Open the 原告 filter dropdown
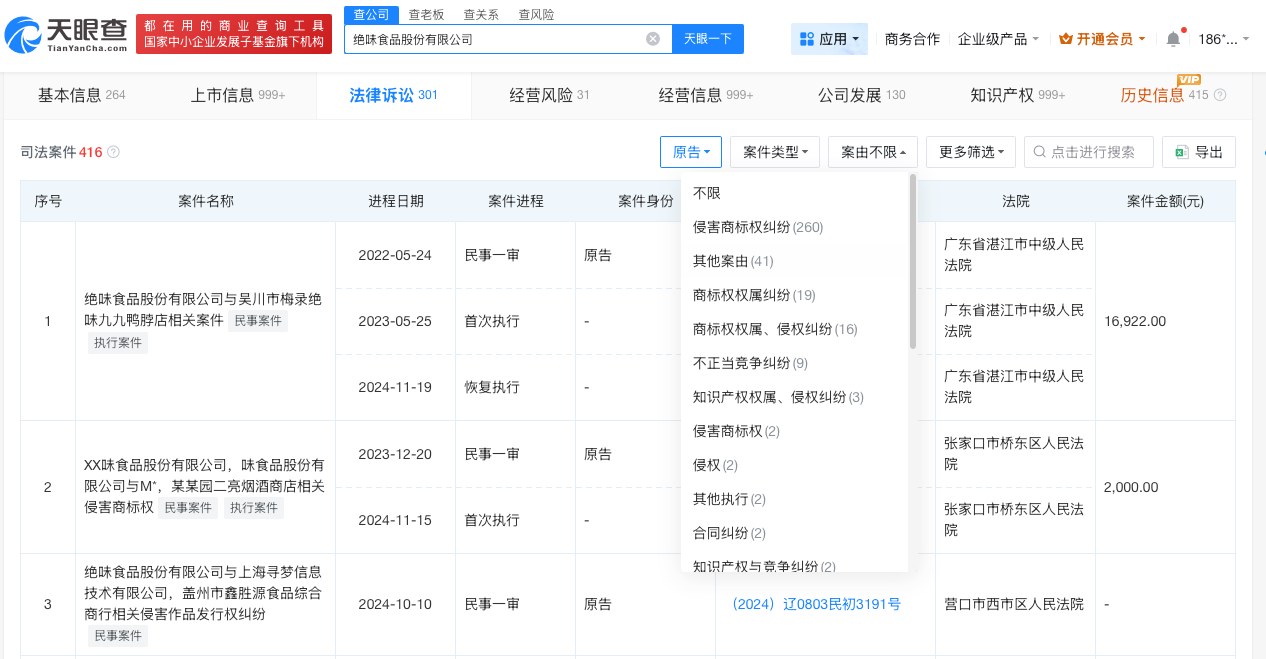 tap(691, 152)
